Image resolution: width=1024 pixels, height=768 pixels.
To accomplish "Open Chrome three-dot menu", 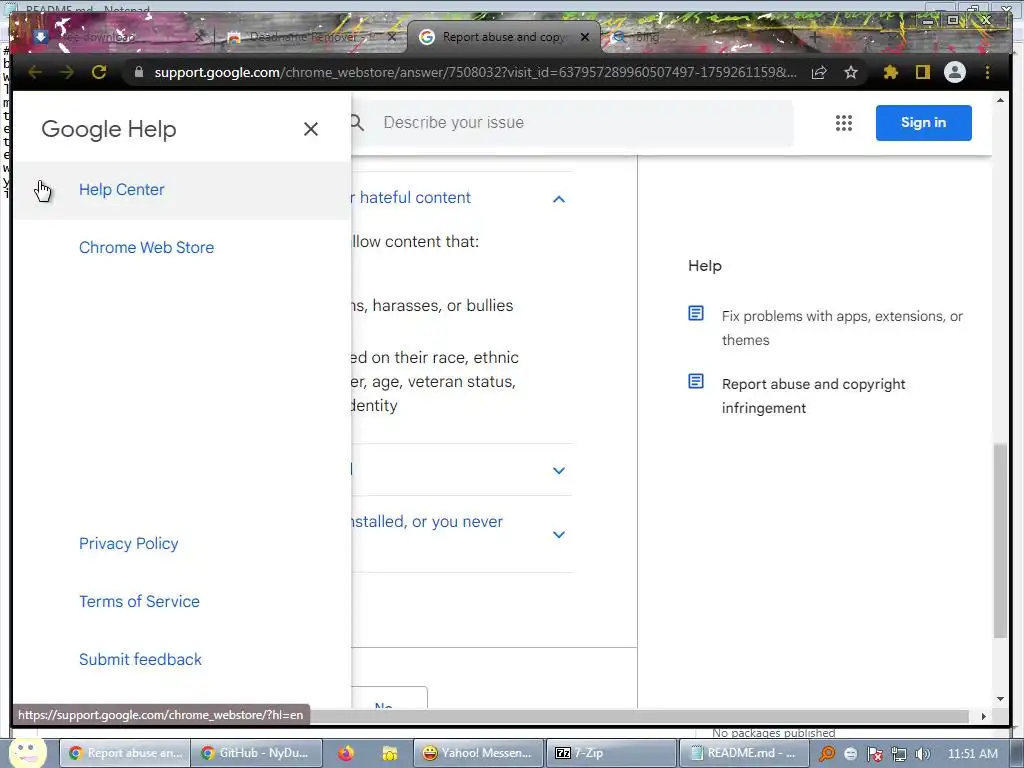I will pos(987,72).
